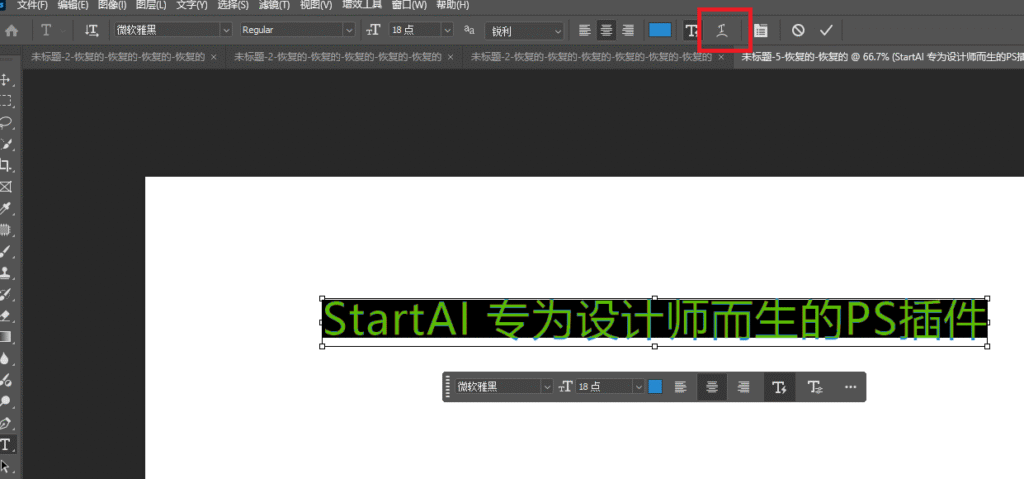Select the Frame tool
This screenshot has height=479, width=1024.
(x=7, y=187)
